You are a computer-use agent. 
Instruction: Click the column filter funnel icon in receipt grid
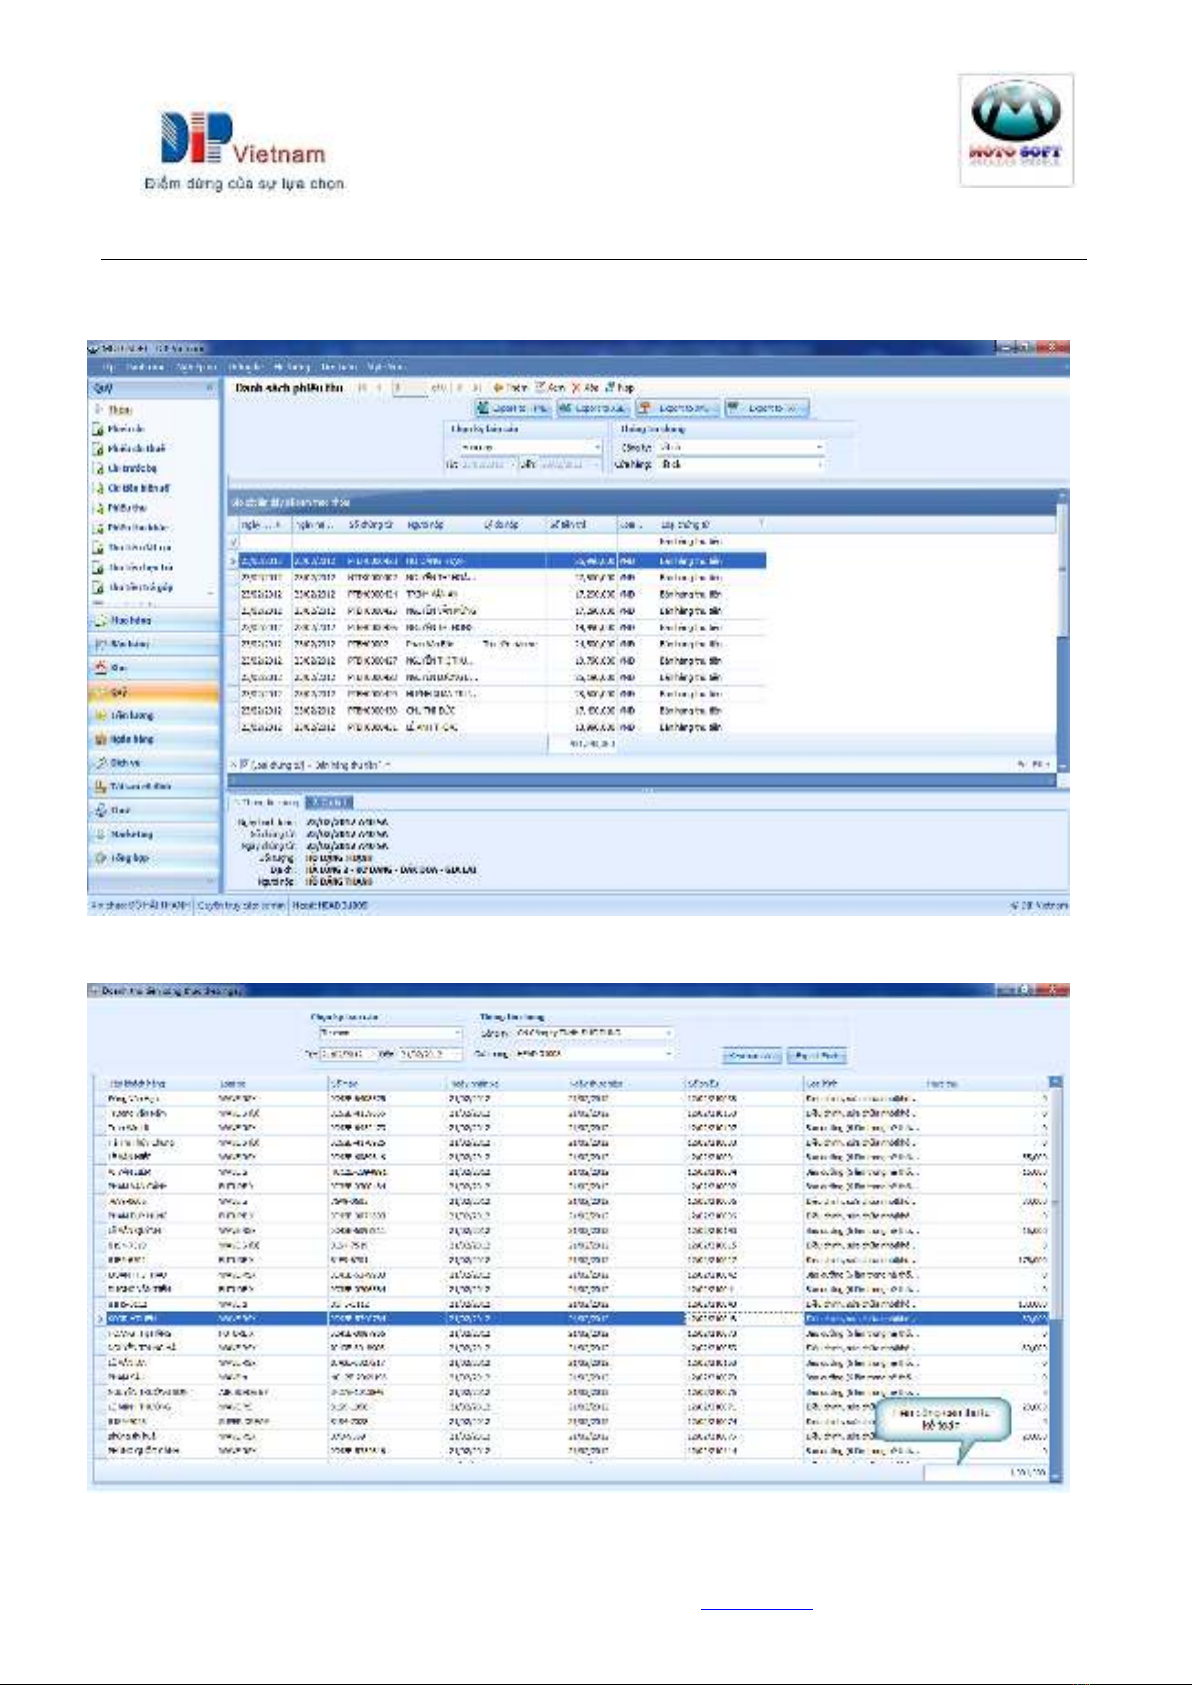click(x=761, y=523)
